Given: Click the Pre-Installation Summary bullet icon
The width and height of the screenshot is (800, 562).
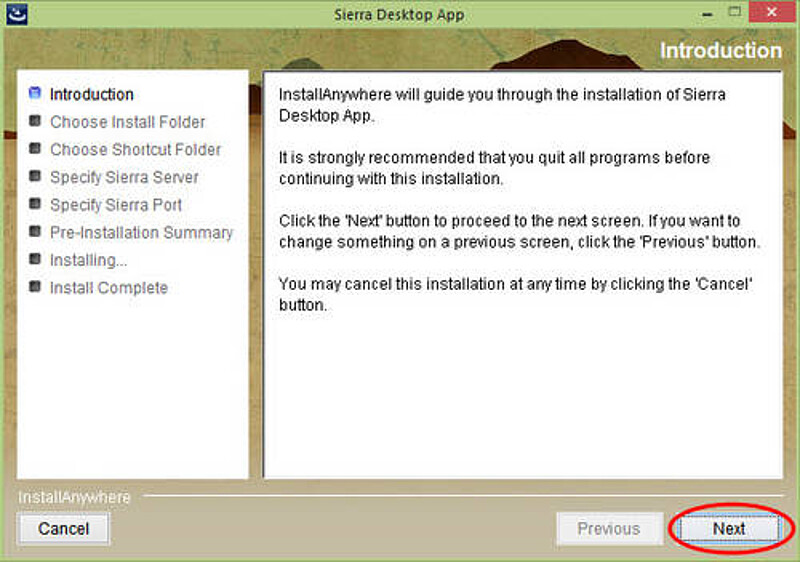Looking at the screenshot, I should point(35,231).
